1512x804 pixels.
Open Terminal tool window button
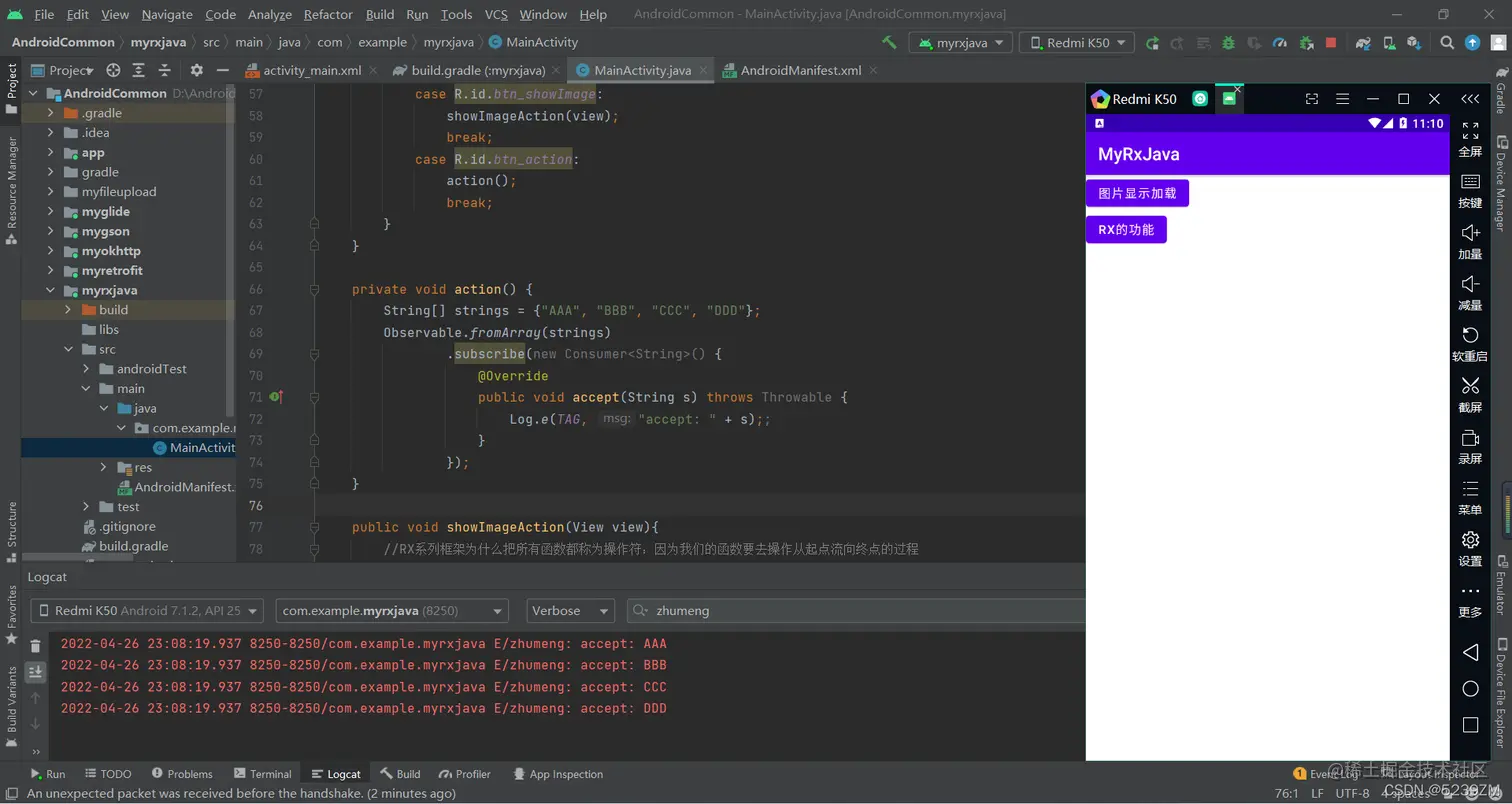tap(262, 774)
